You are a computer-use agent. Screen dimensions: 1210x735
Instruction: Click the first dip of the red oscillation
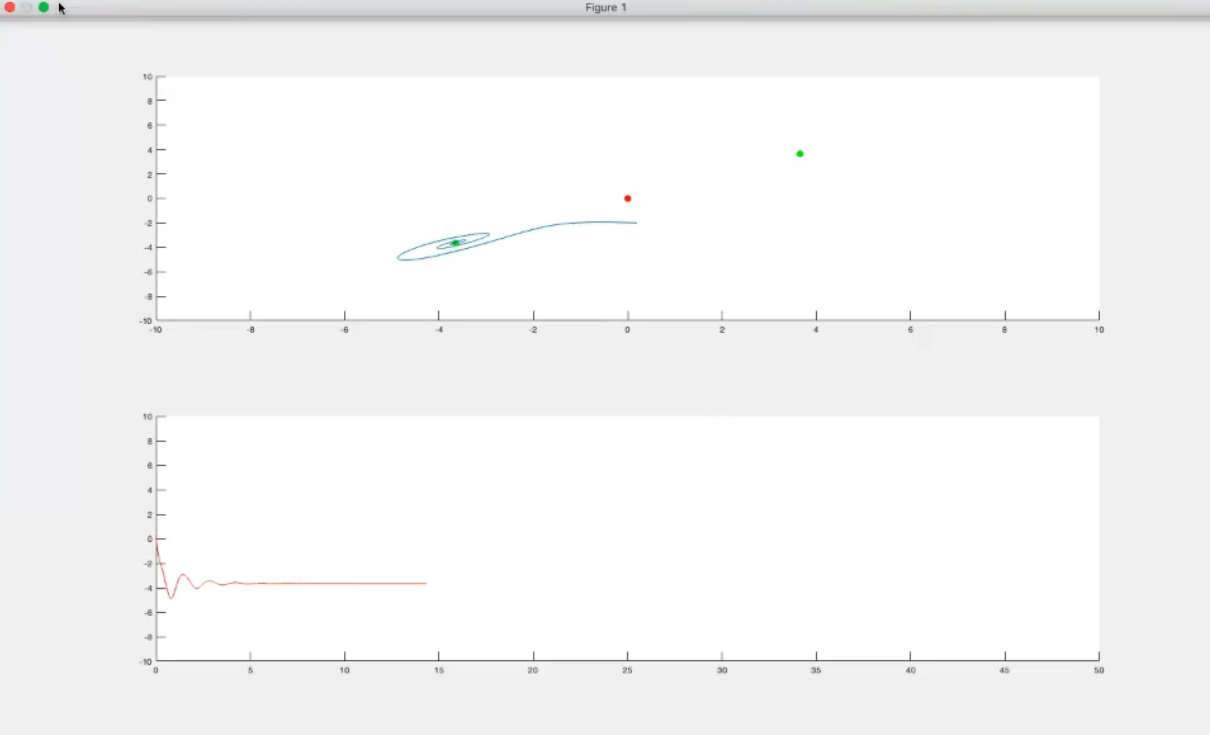coord(171,597)
